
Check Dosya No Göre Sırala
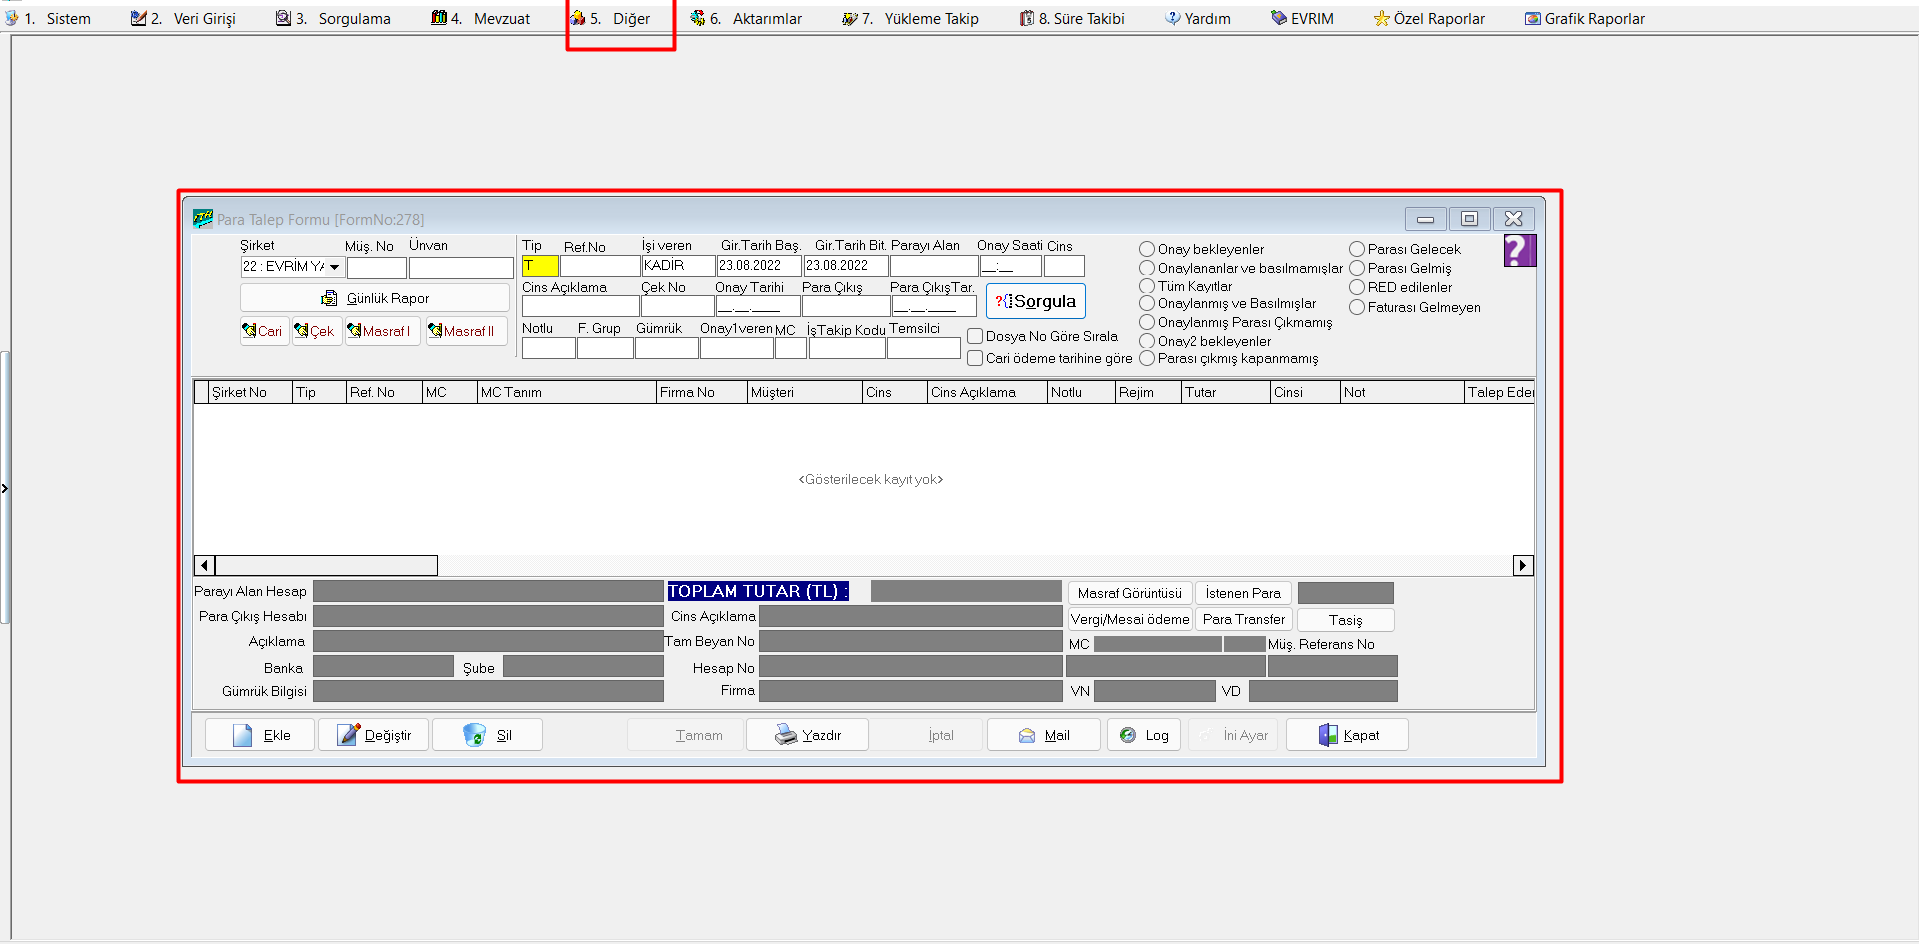(x=975, y=336)
